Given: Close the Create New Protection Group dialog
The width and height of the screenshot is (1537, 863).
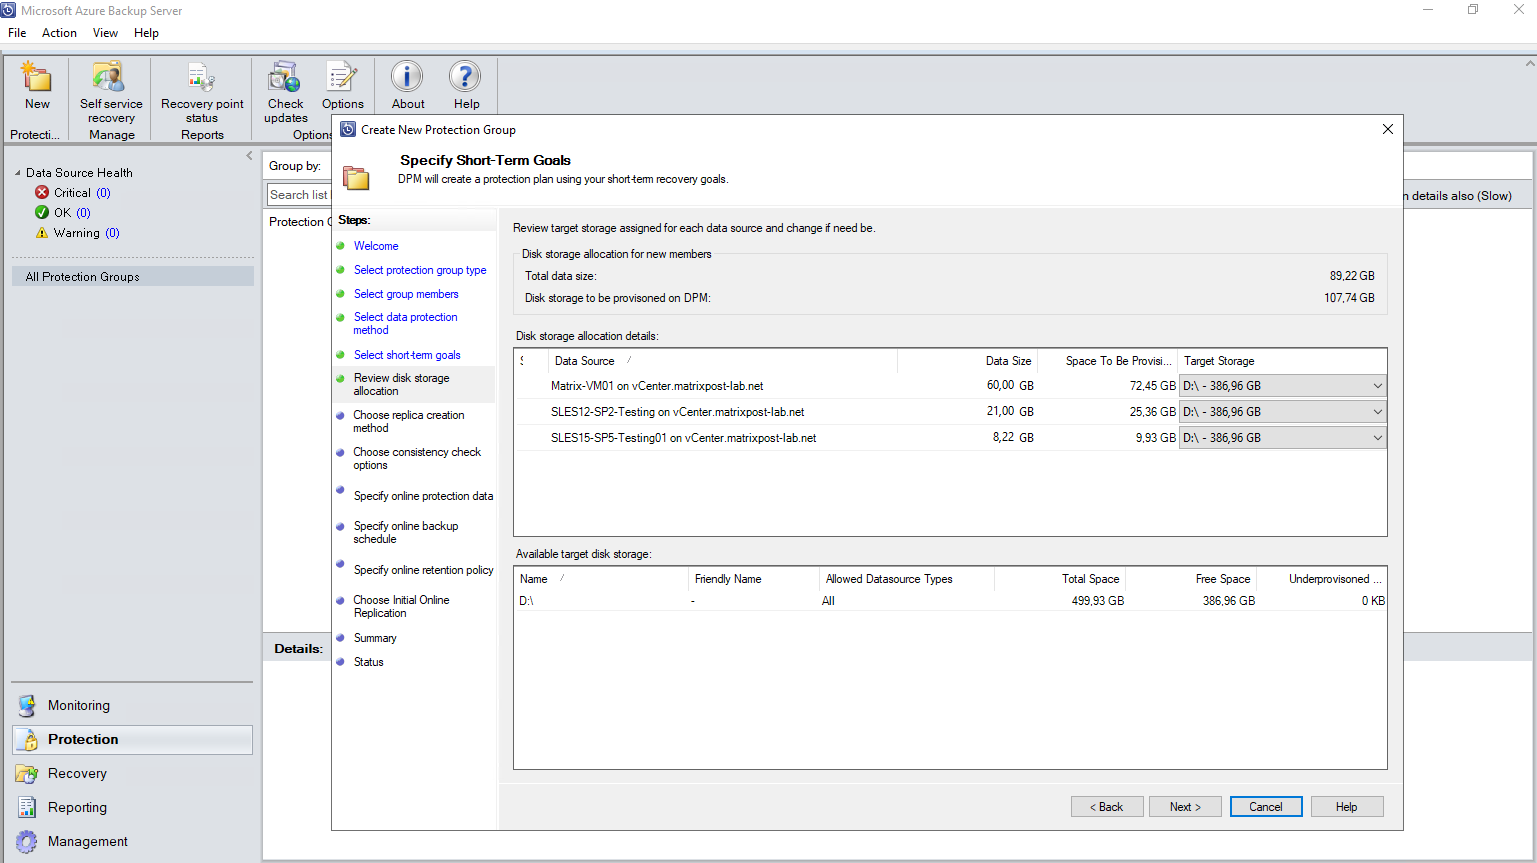Looking at the screenshot, I should (x=1388, y=129).
